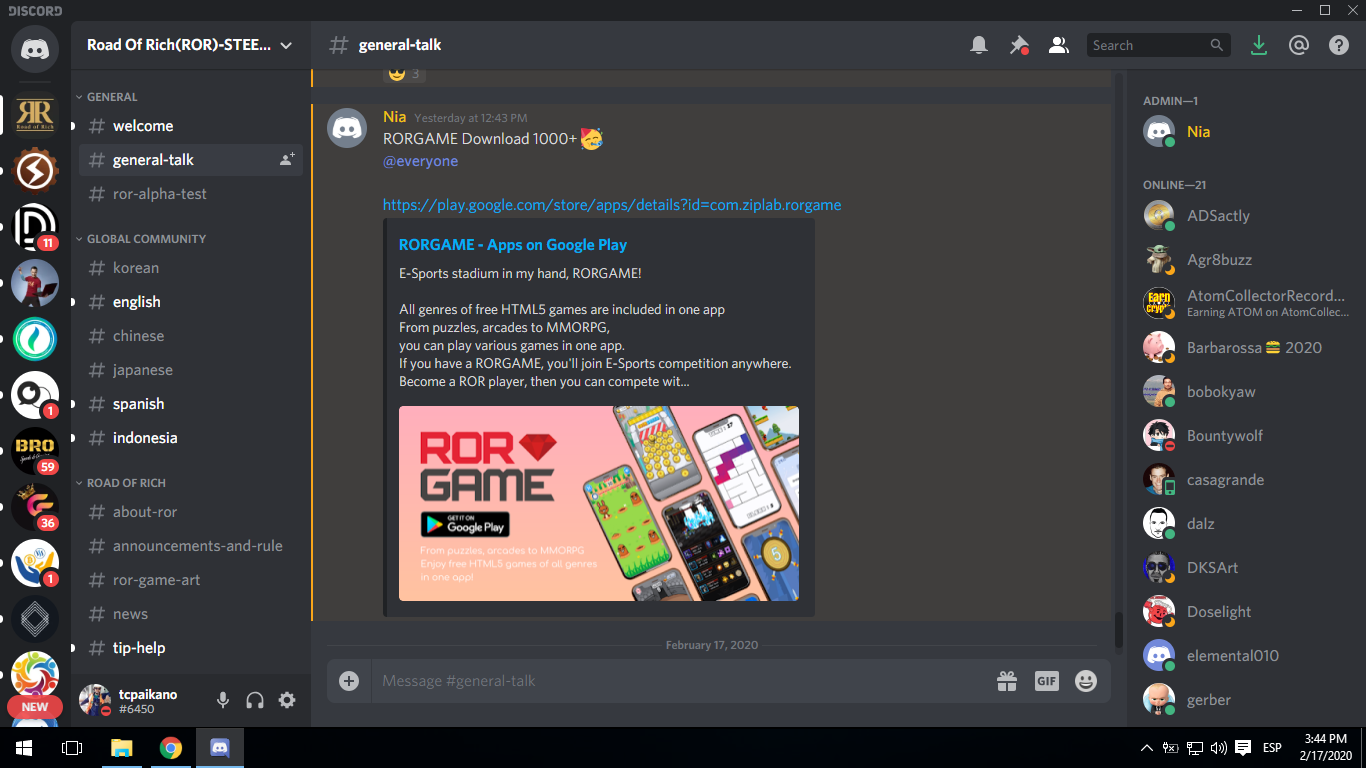Image resolution: width=1366 pixels, height=768 pixels.
Task: Open ror-game-art channel
Action: coord(191,580)
